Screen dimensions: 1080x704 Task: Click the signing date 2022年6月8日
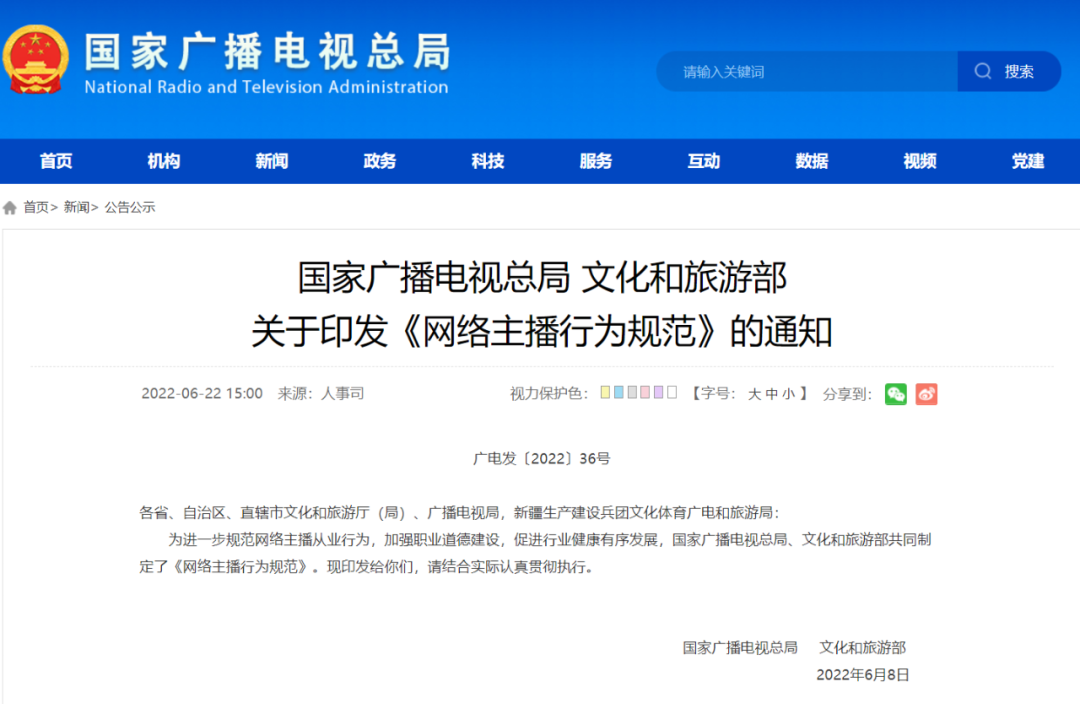coord(862,675)
